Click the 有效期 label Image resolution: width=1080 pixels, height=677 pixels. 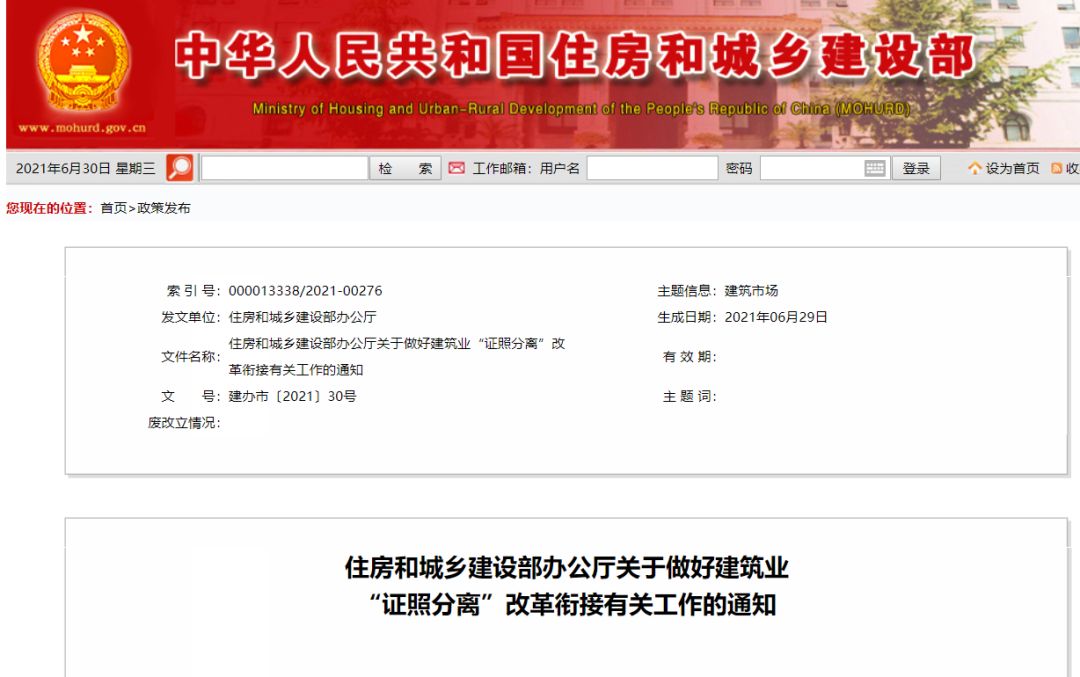tap(689, 356)
